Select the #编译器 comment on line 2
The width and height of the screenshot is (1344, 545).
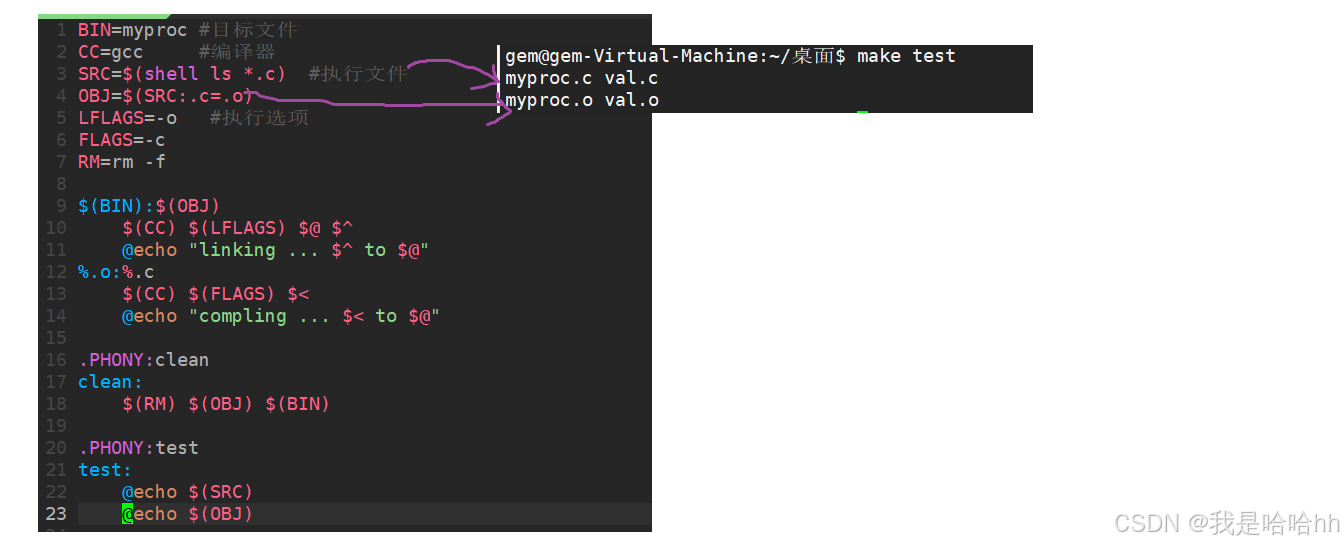[237, 52]
